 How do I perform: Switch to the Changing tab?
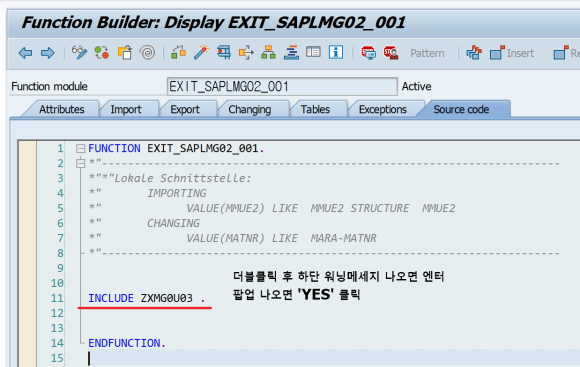[250, 110]
